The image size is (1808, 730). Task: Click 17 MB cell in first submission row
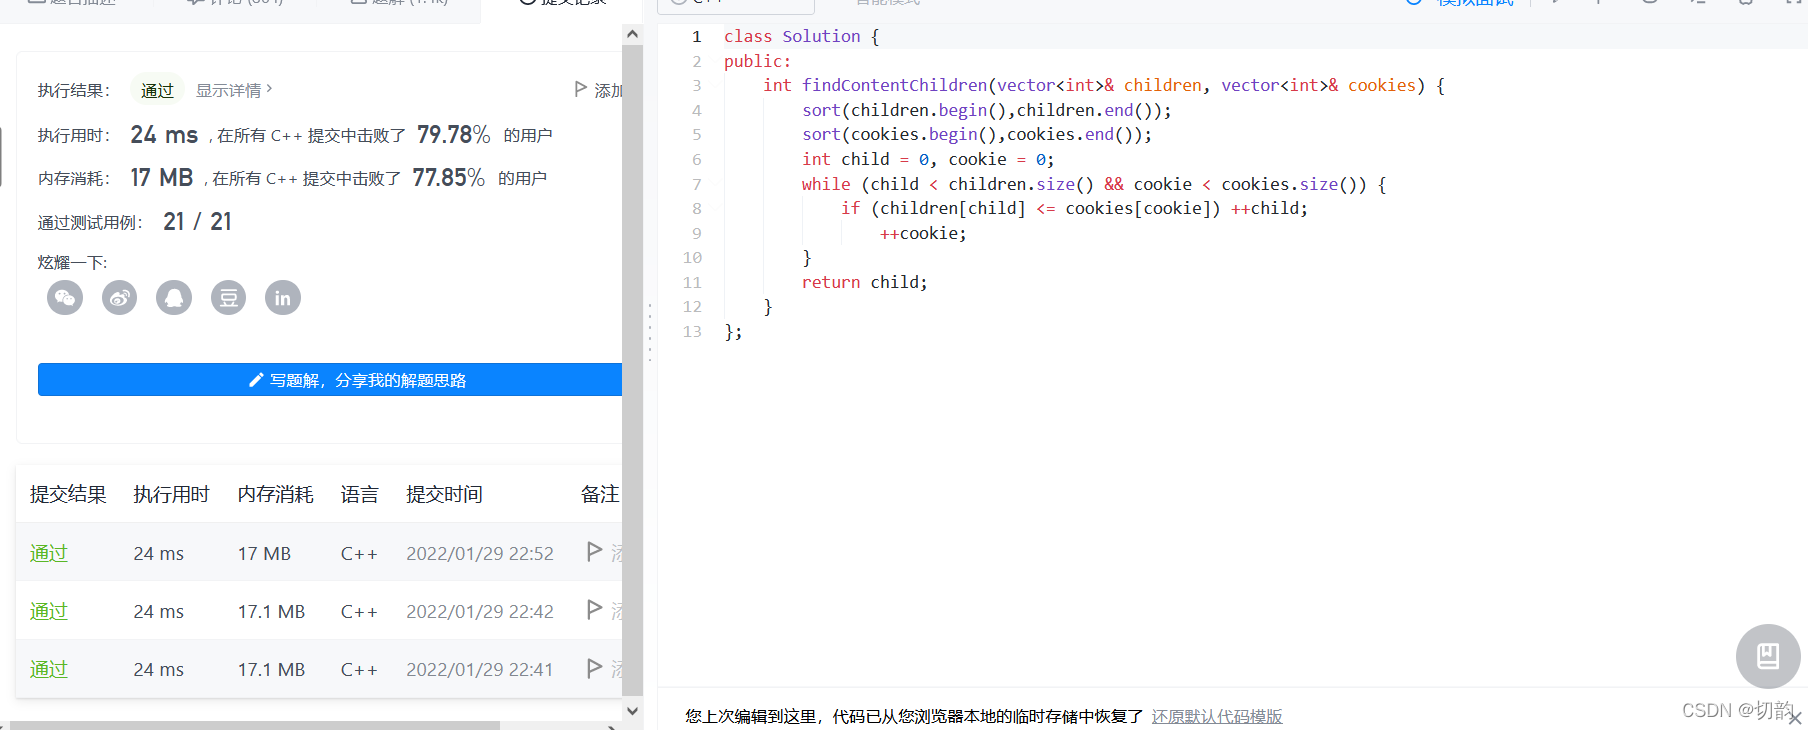click(x=265, y=553)
